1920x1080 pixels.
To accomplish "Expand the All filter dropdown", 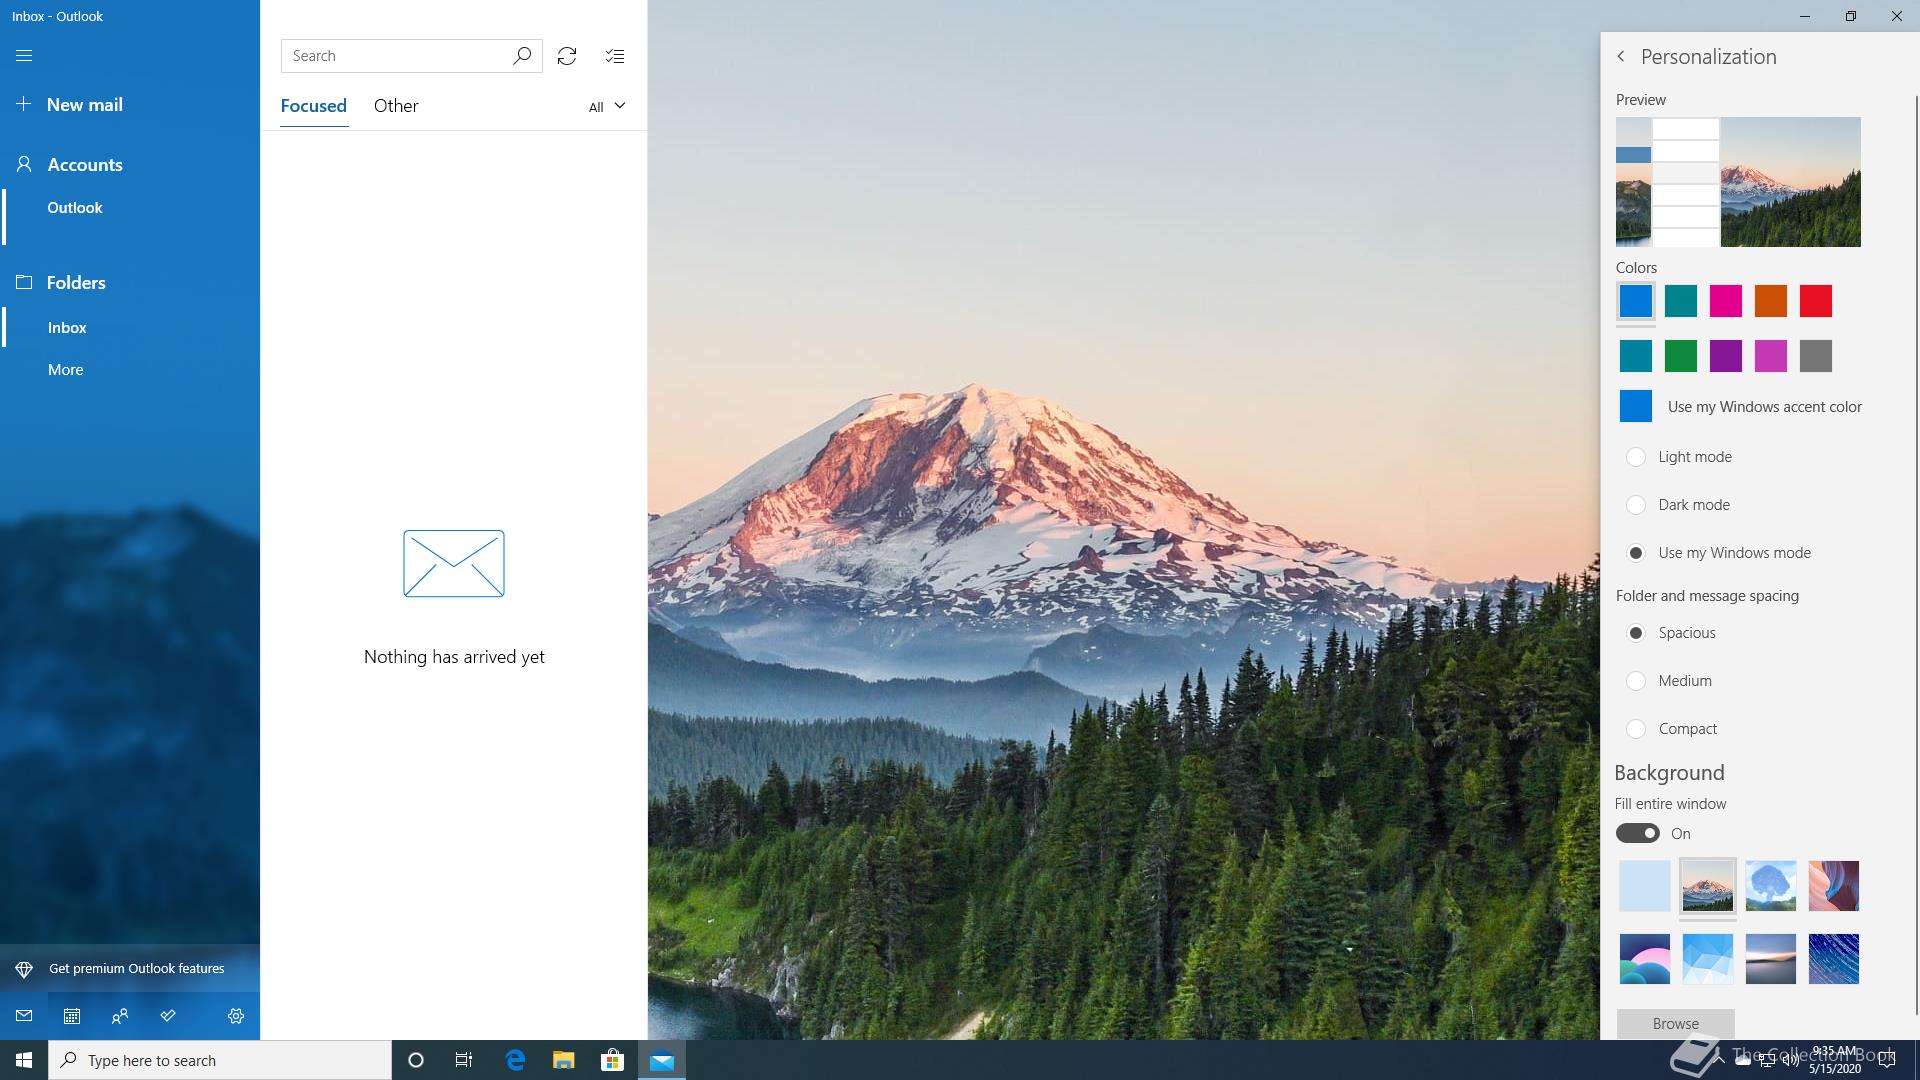I will tap(607, 106).
